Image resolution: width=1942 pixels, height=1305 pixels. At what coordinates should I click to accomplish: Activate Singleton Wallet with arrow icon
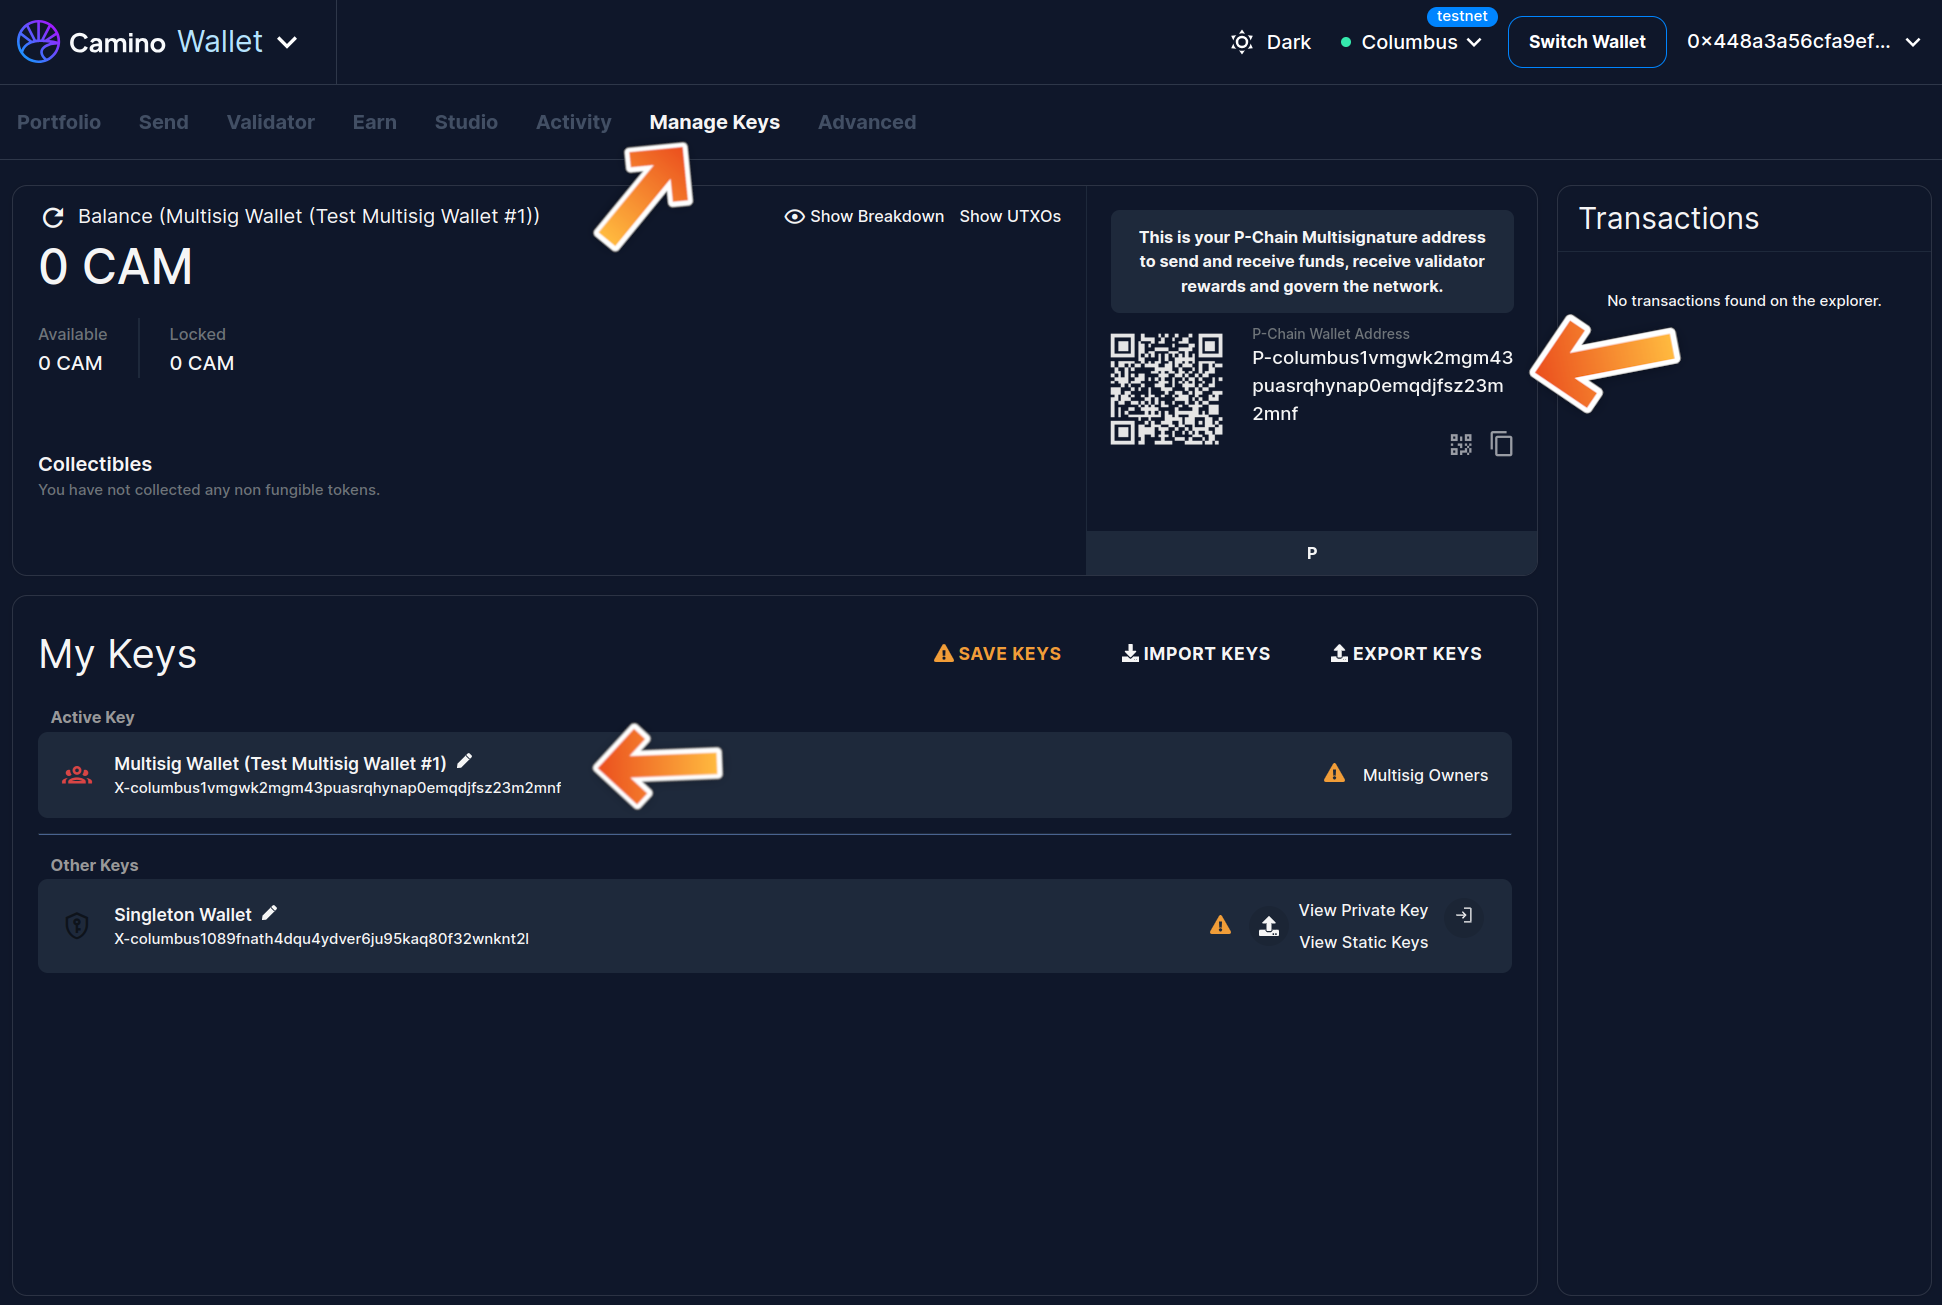click(1464, 915)
